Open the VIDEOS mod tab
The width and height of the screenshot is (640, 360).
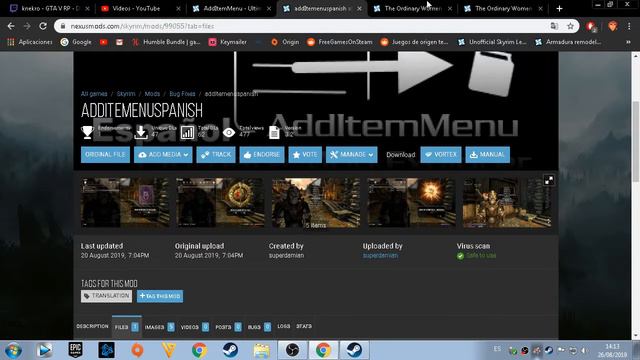pos(194,327)
